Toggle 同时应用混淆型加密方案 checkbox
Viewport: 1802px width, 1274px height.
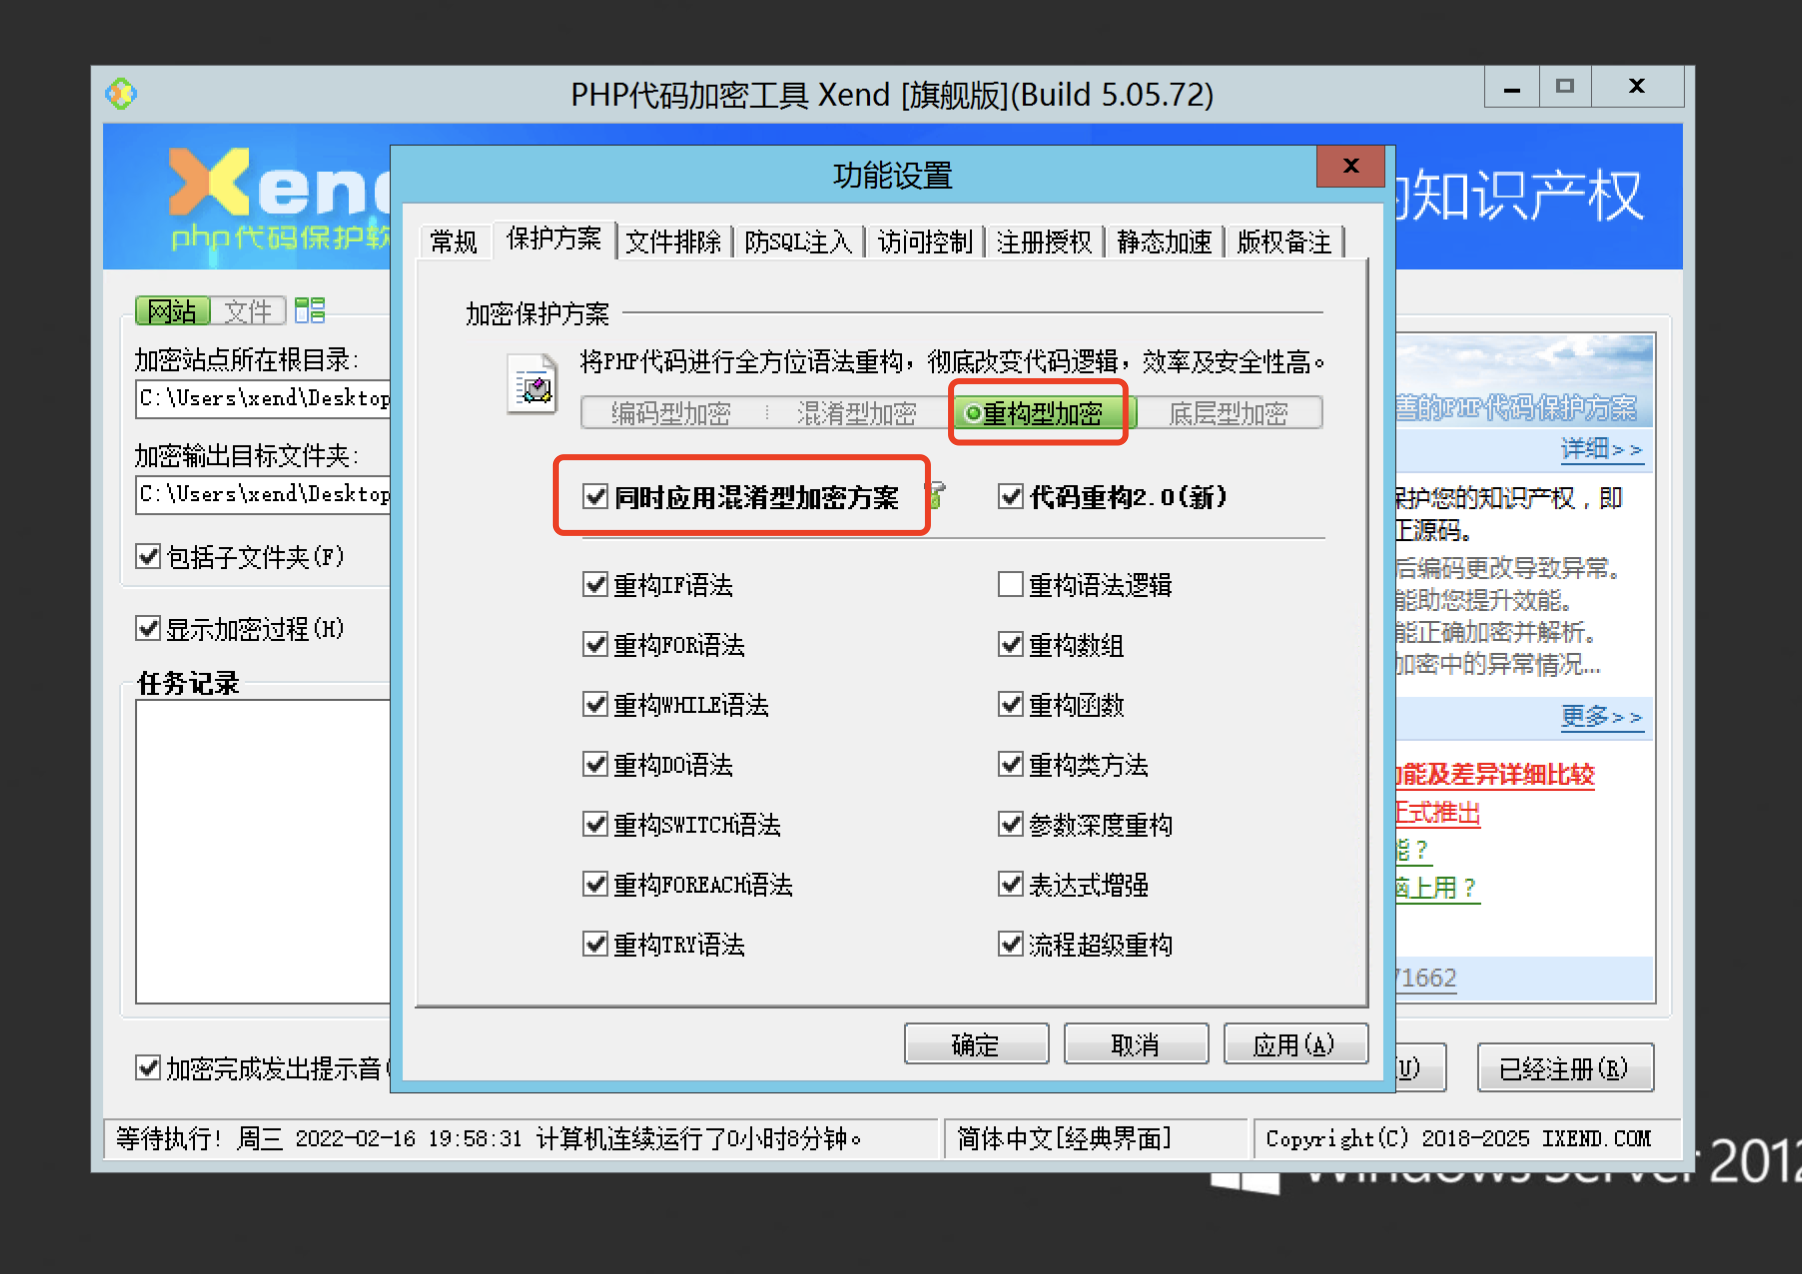(596, 496)
